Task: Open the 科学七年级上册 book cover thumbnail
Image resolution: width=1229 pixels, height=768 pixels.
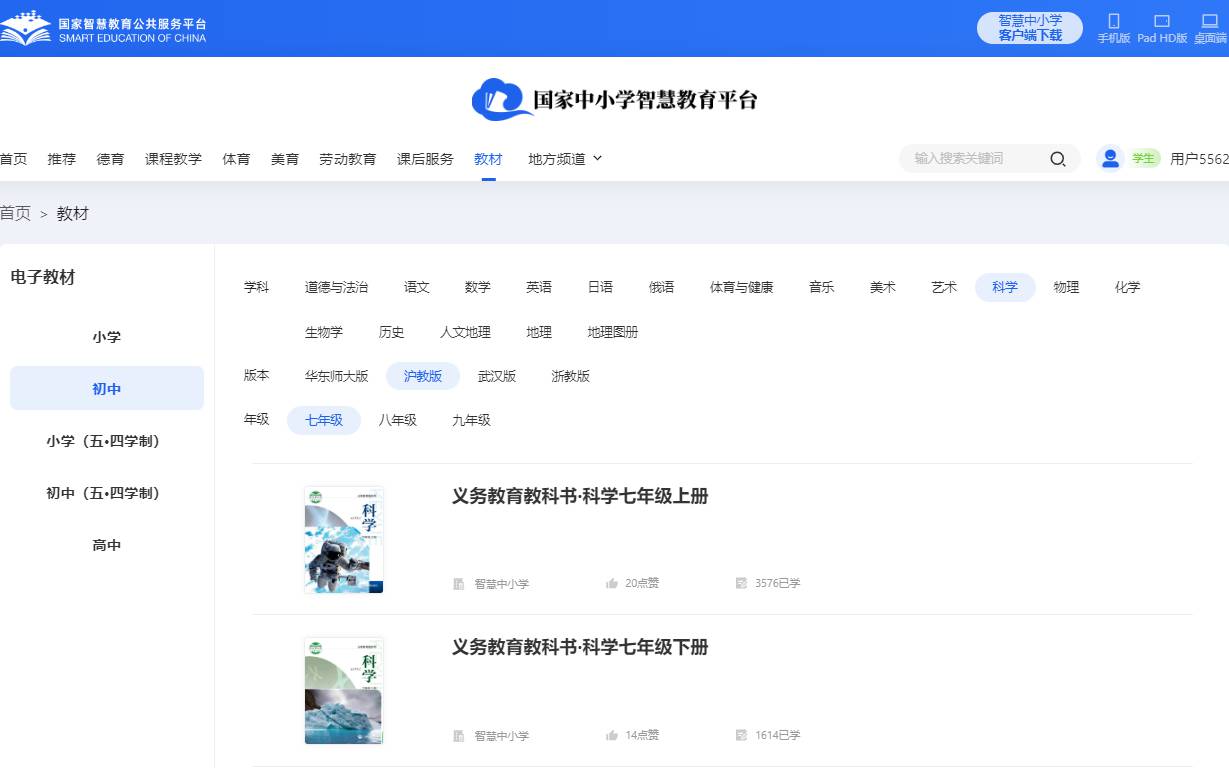Action: (x=344, y=540)
